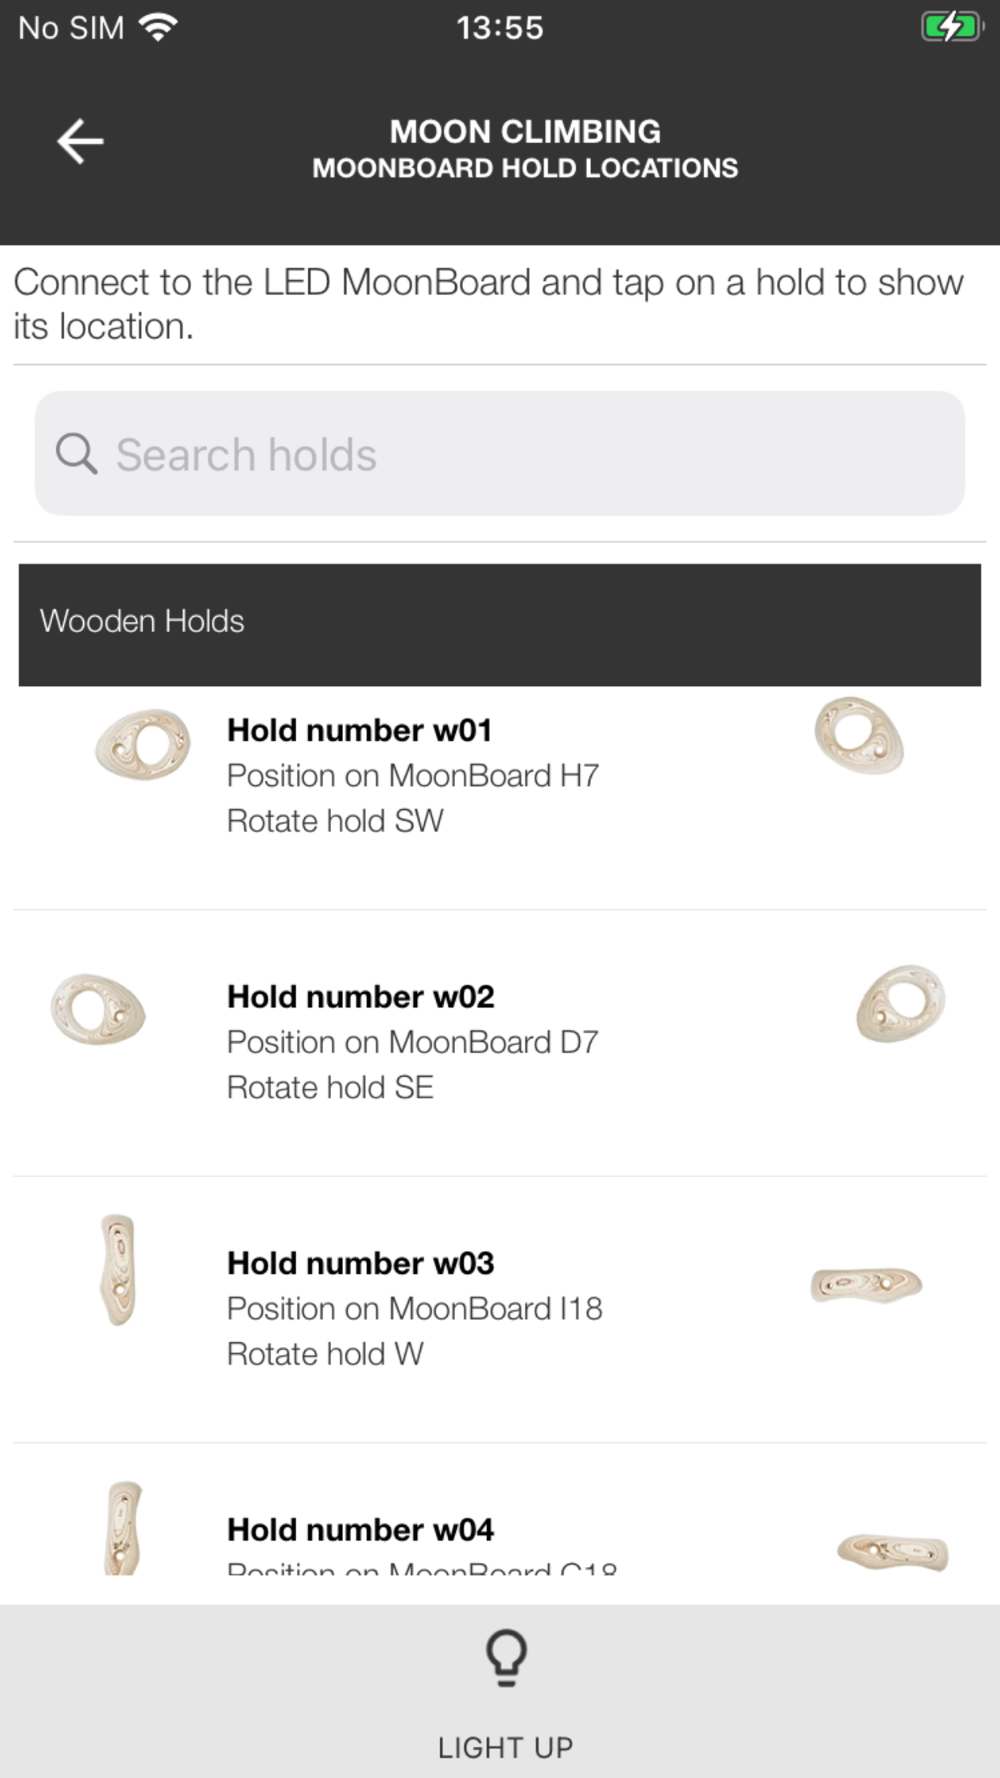Tap Hold number w04 title
1000x1778 pixels.
click(x=361, y=1530)
